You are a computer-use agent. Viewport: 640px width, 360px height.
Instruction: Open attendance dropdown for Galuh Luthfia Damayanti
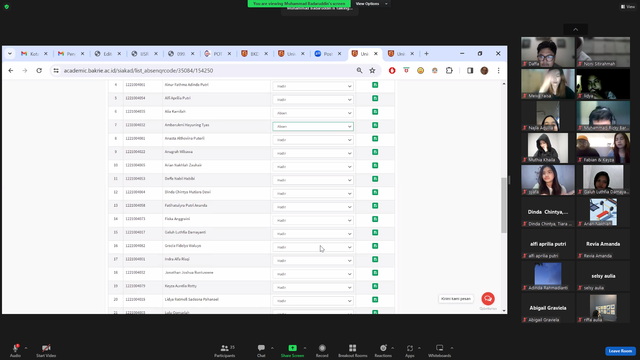313,234
